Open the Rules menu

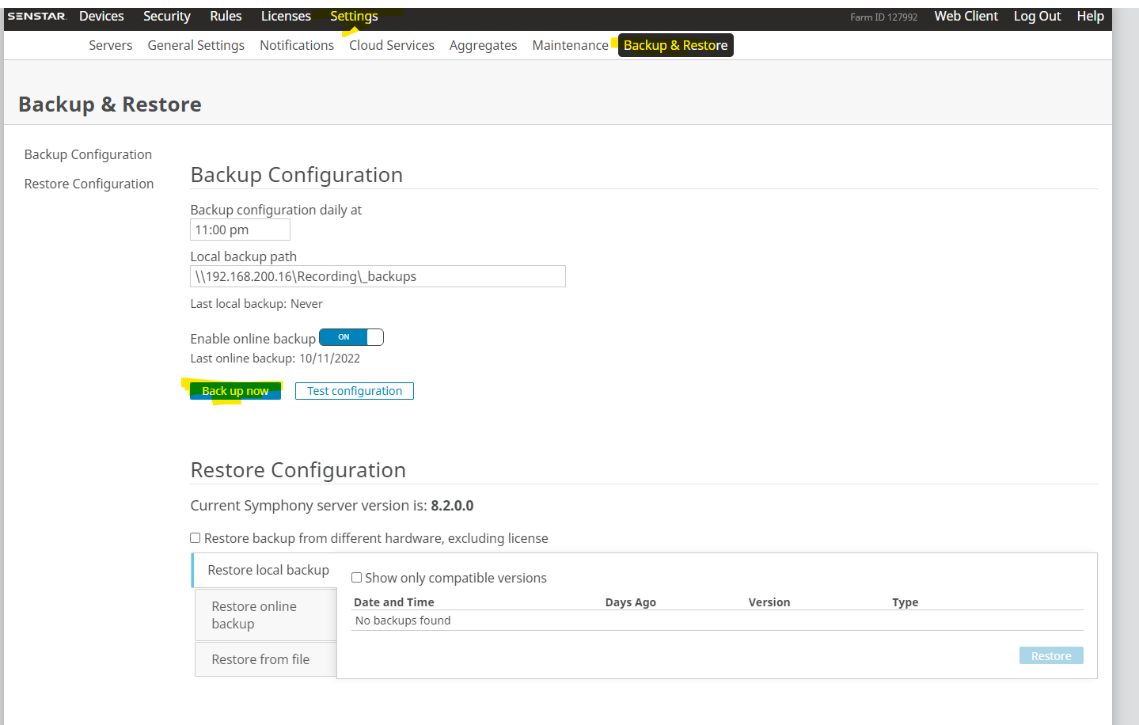(x=226, y=16)
